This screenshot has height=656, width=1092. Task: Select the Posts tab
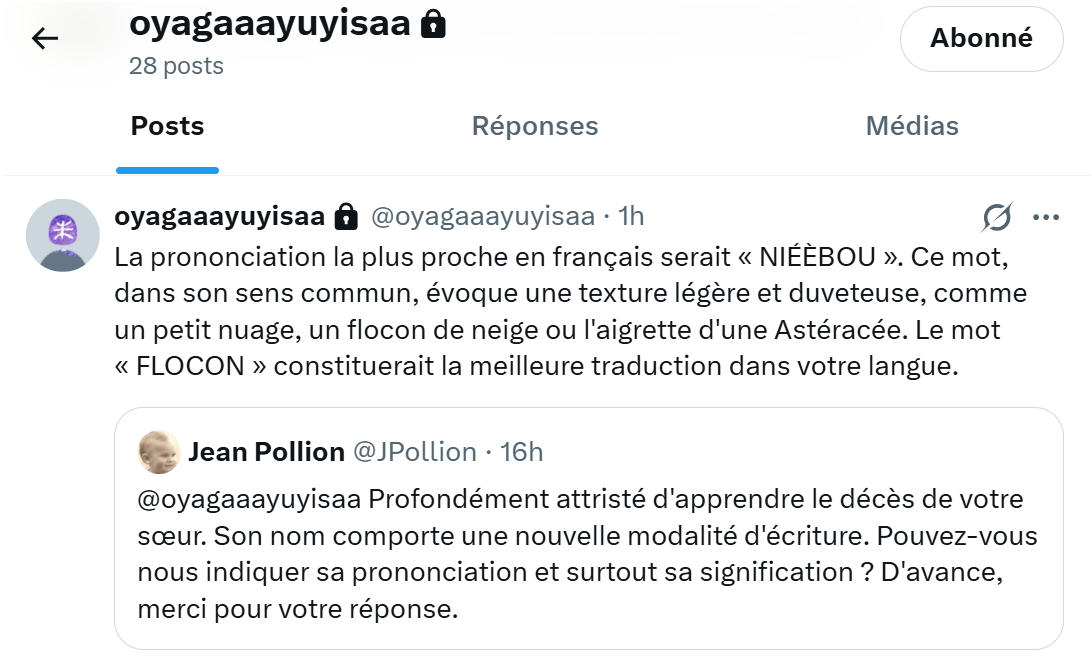(x=167, y=126)
